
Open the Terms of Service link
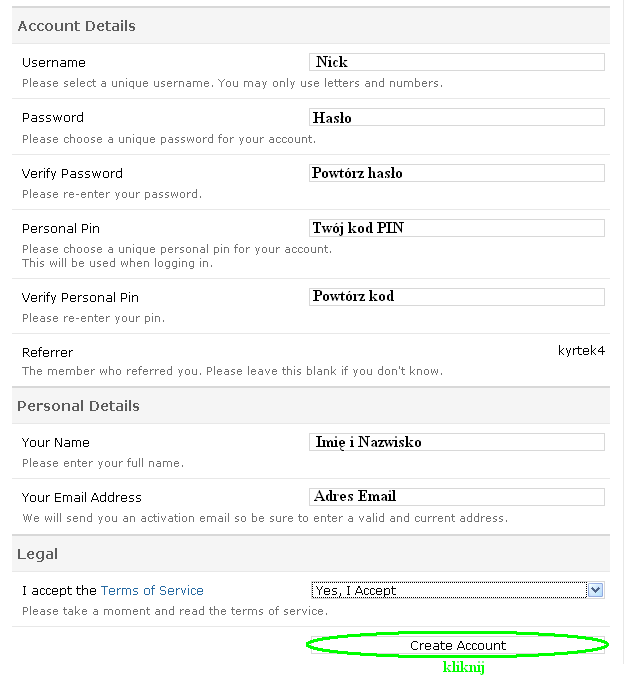click(152, 591)
